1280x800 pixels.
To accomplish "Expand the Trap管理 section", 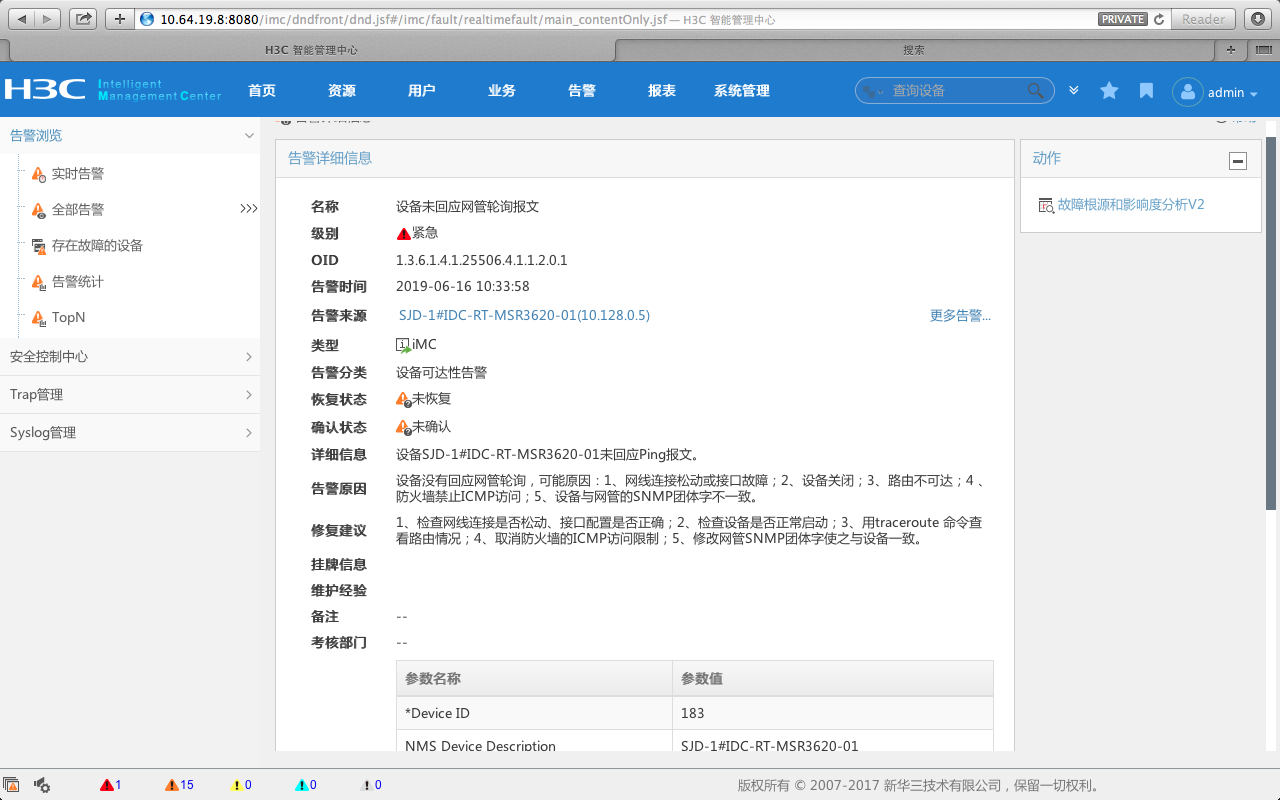I will pyautogui.click(x=130, y=395).
